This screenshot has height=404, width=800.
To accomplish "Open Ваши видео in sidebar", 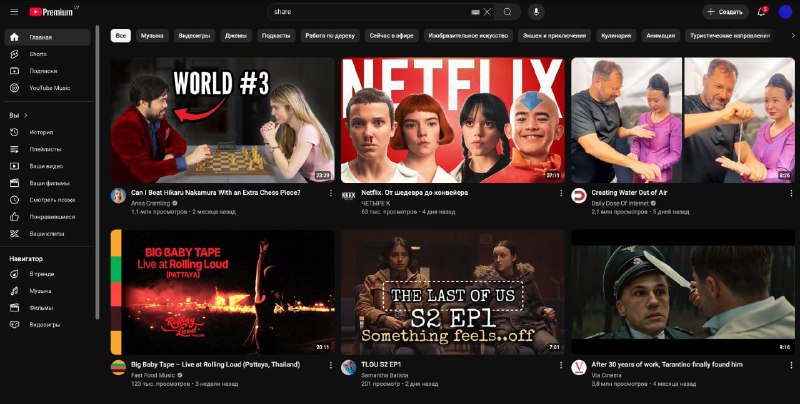I will click(47, 166).
